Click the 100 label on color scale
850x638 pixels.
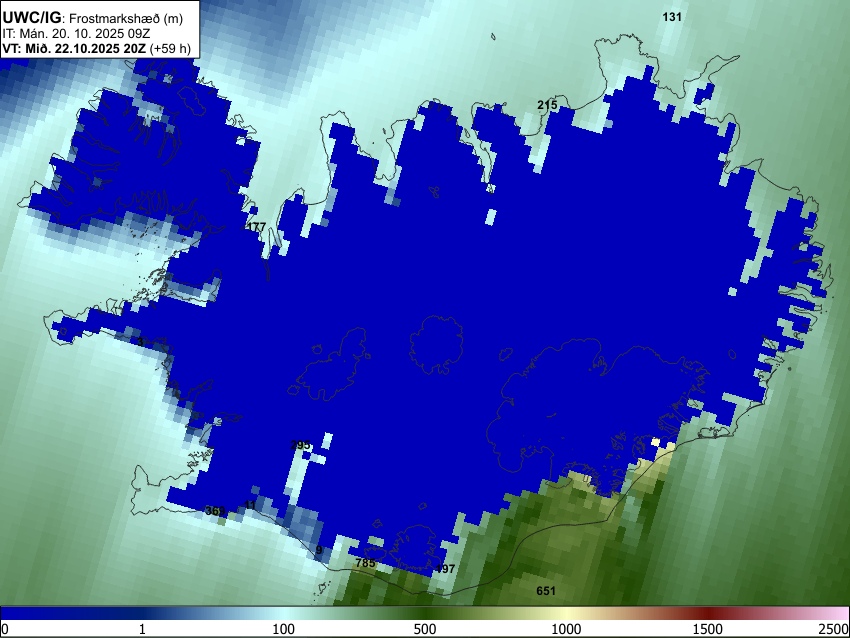pos(284,629)
